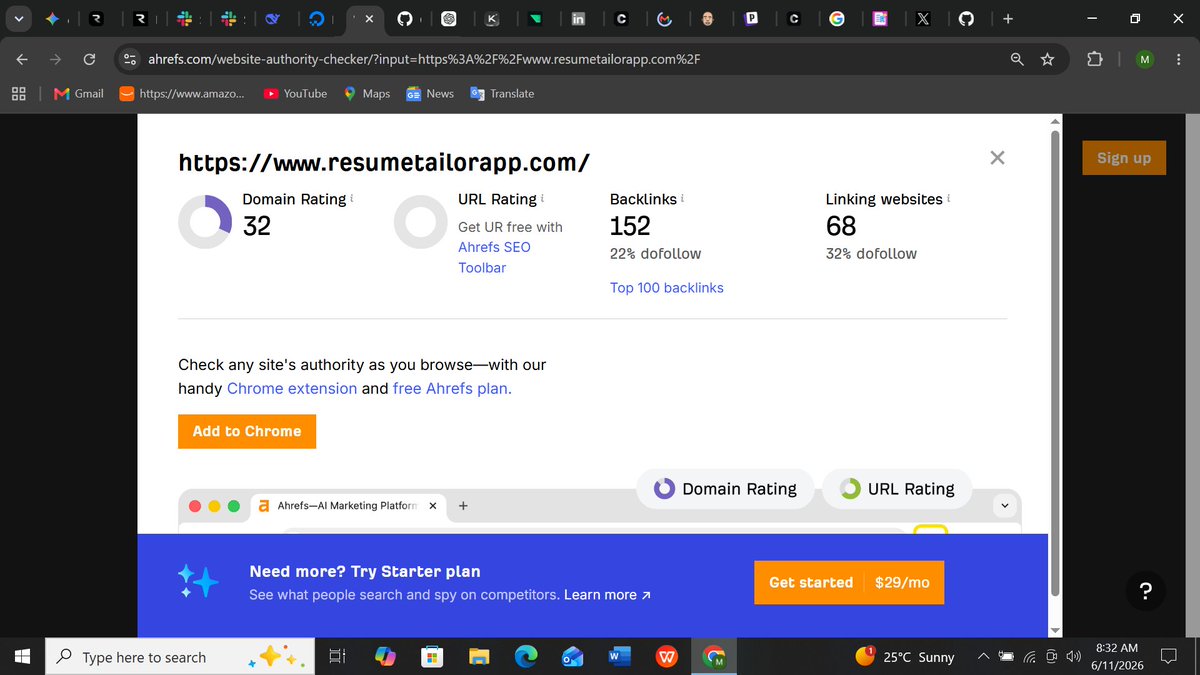Image resolution: width=1200 pixels, height=675 pixels.
Task: Open Word from the taskbar
Action: tap(620, 657)
